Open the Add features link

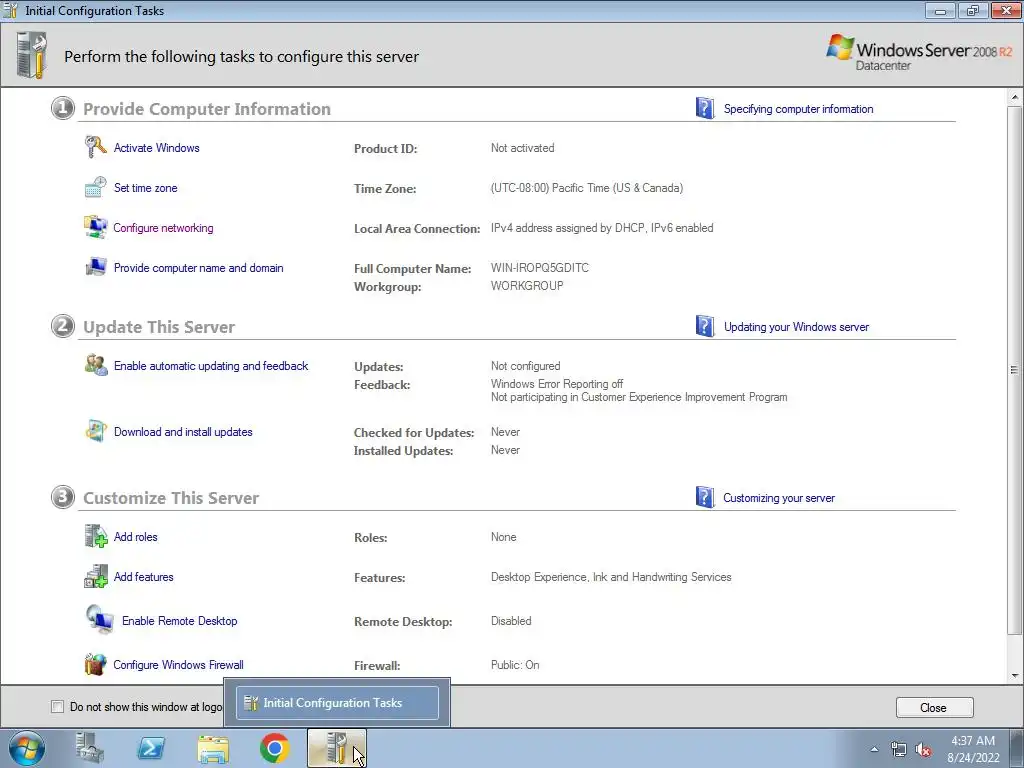point(144,577)
